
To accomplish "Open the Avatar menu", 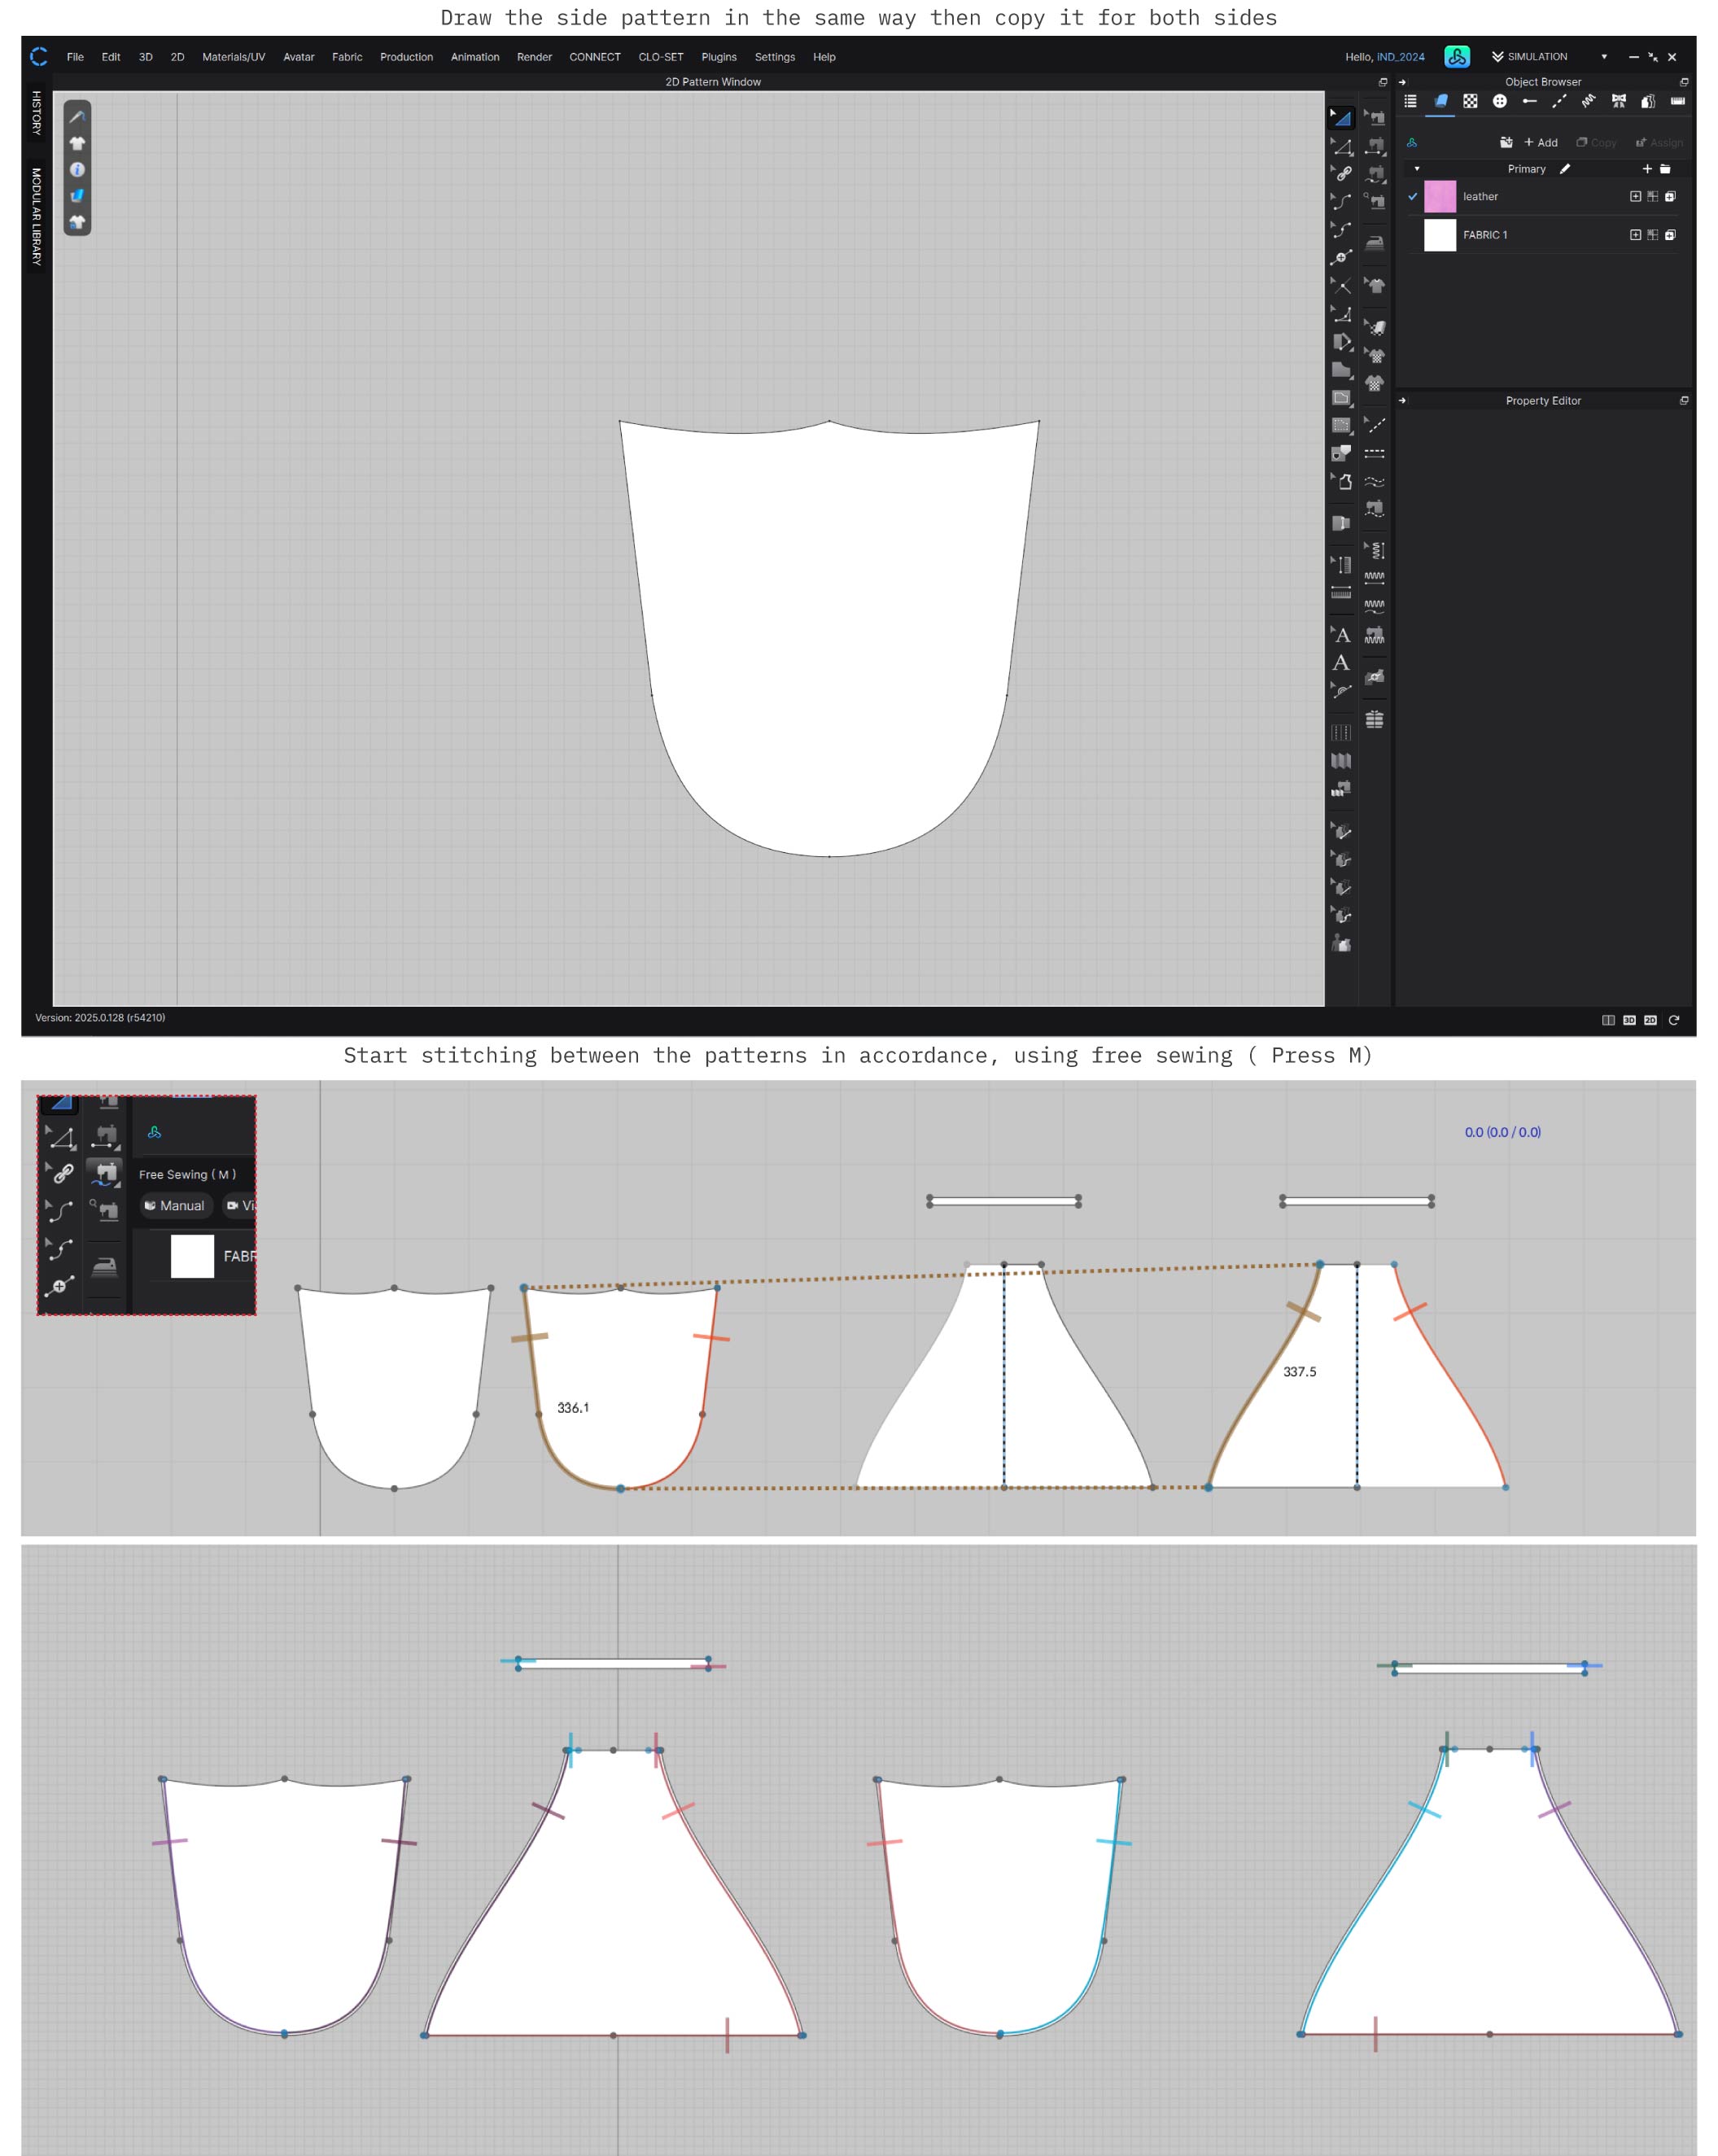I will [x=298, y=57].
